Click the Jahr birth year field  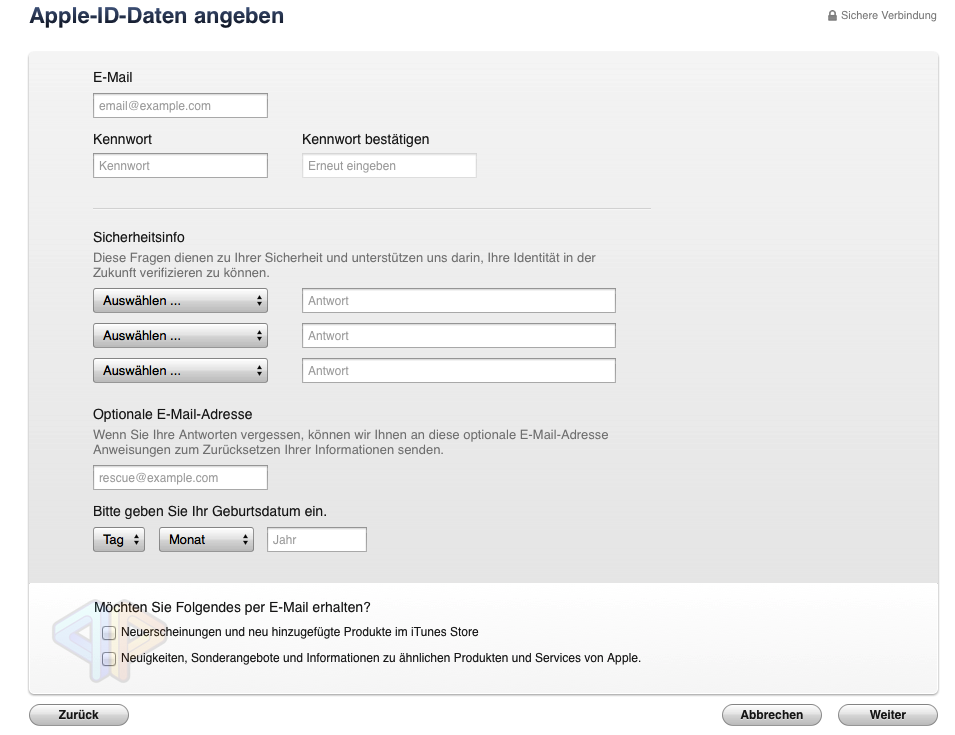click(x=316, y=539)
